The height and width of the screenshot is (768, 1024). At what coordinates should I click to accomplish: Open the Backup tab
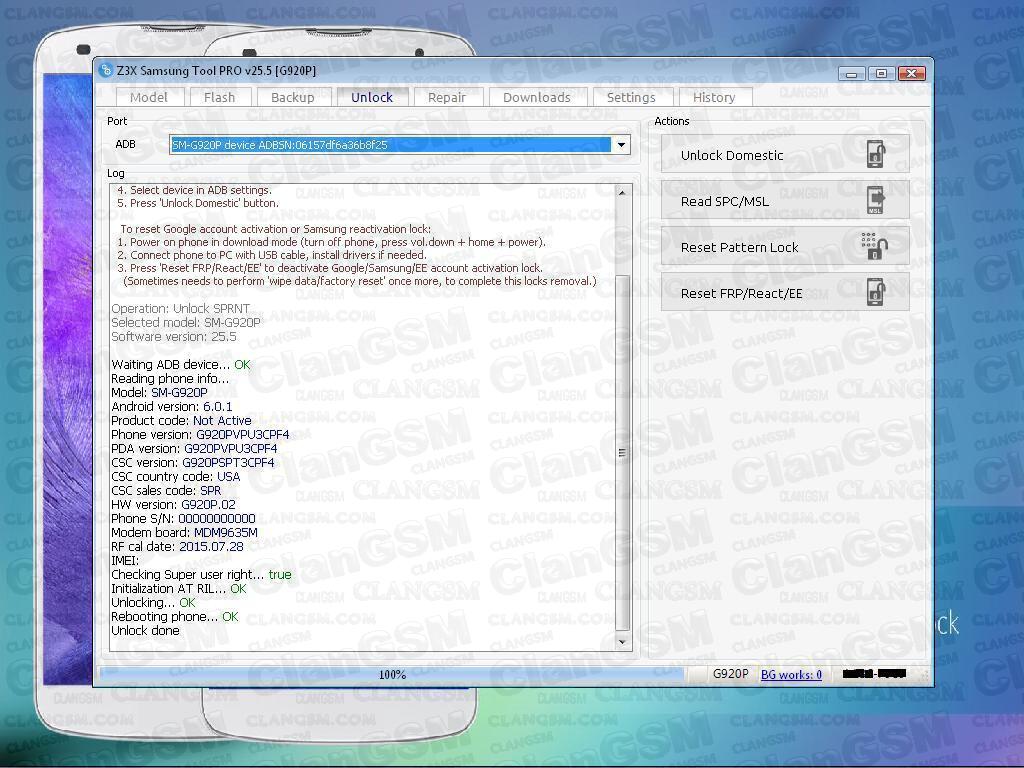click(x=293, y=97)
